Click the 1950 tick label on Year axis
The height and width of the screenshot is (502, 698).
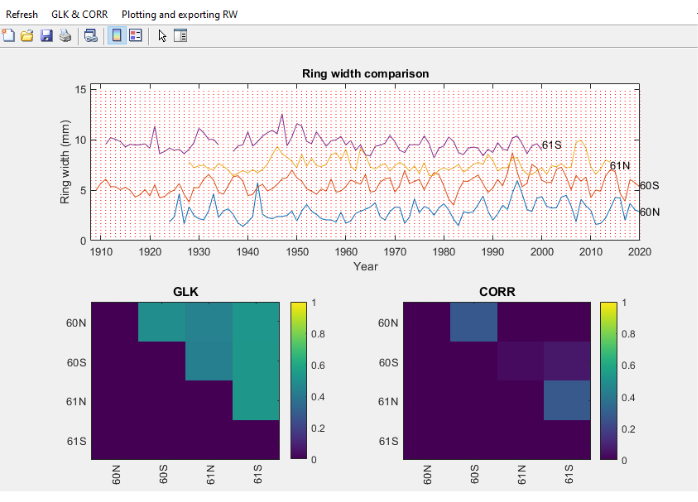297,252
